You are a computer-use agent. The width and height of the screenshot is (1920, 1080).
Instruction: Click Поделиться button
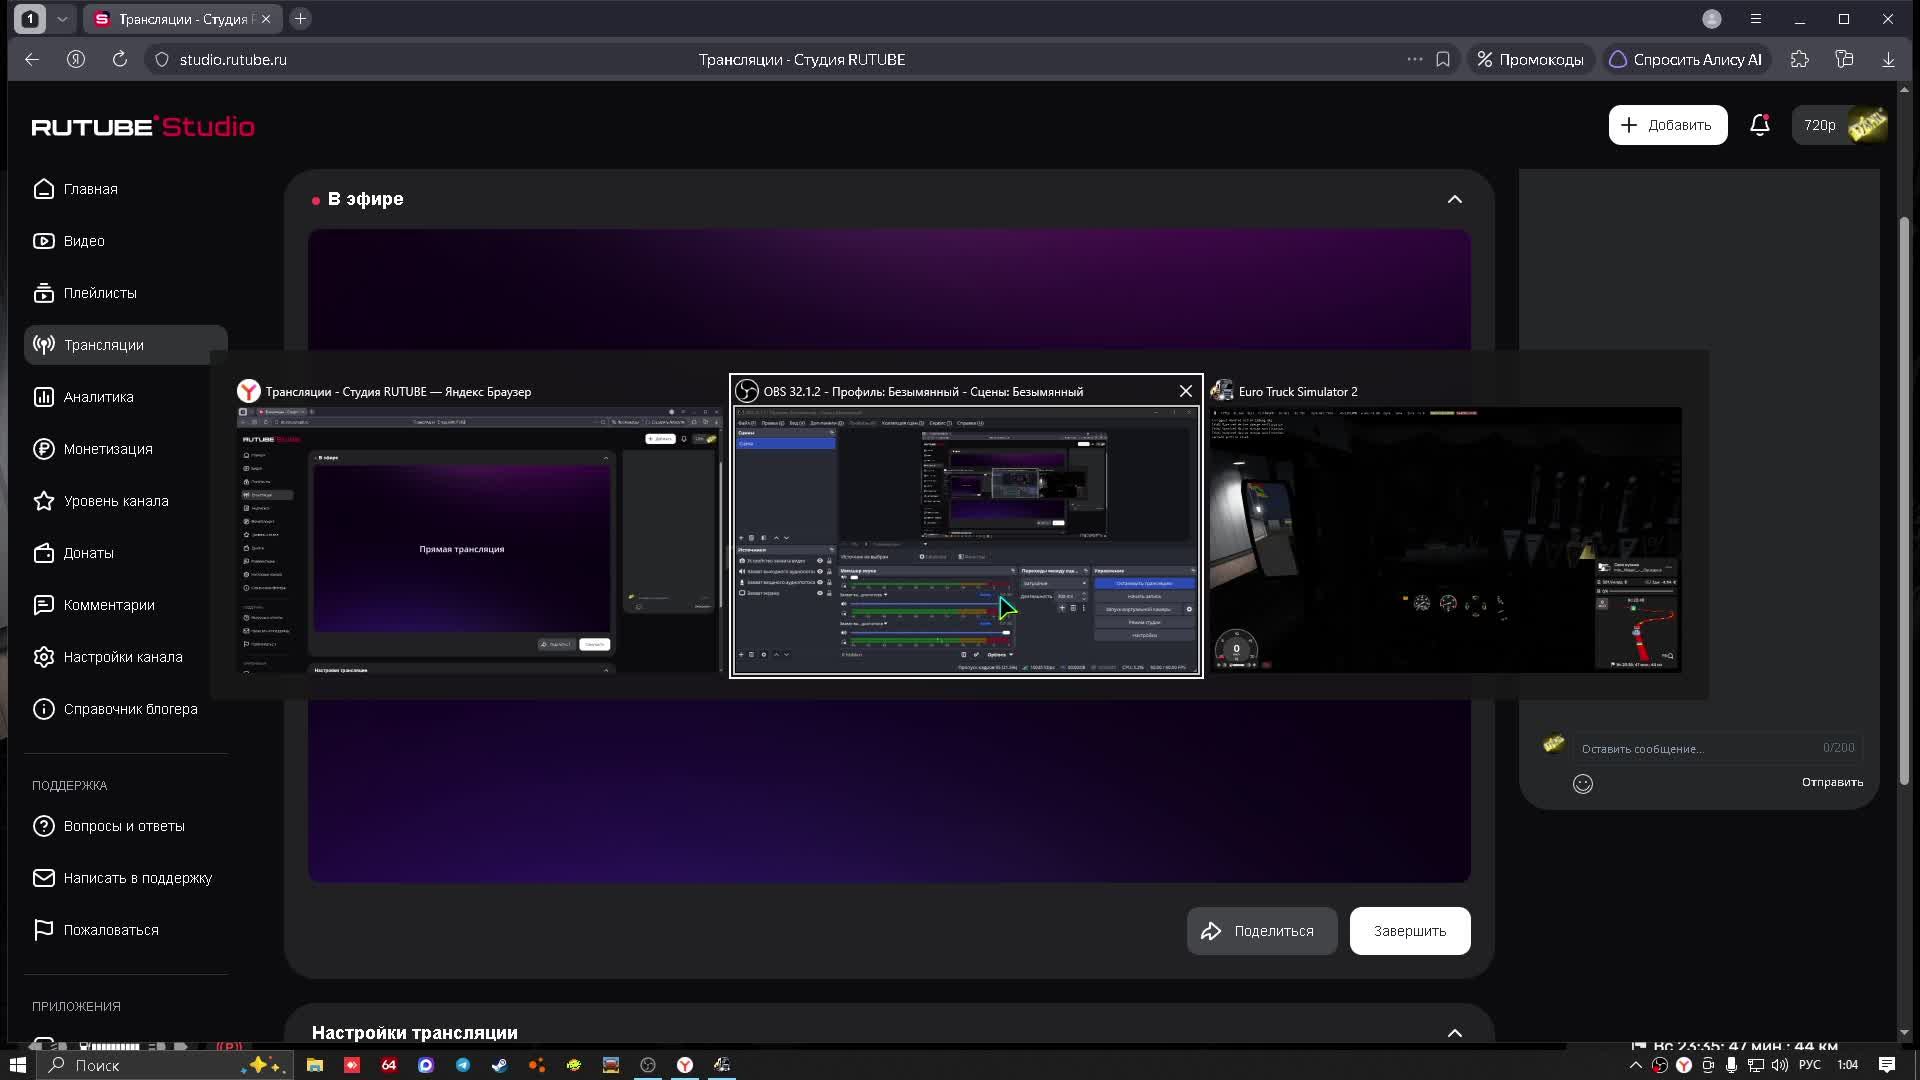click(1261, 931)
